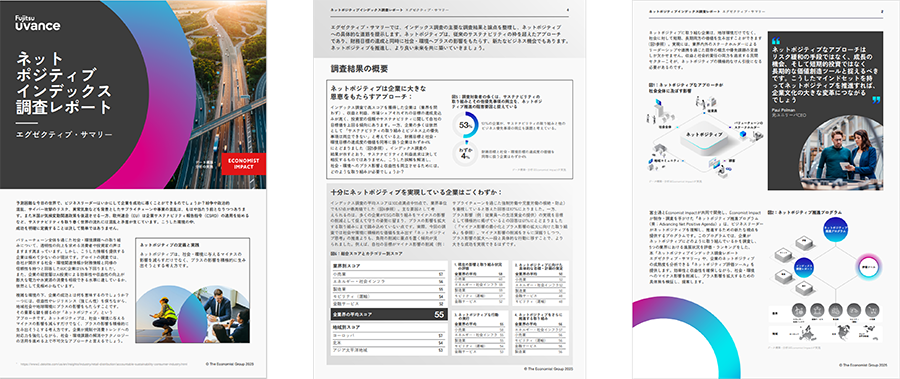Click the アジア太平洋地域 row in regional scores
Viewport: 900px width, 379px height.
pyautogui.click(x=389, y=349)
